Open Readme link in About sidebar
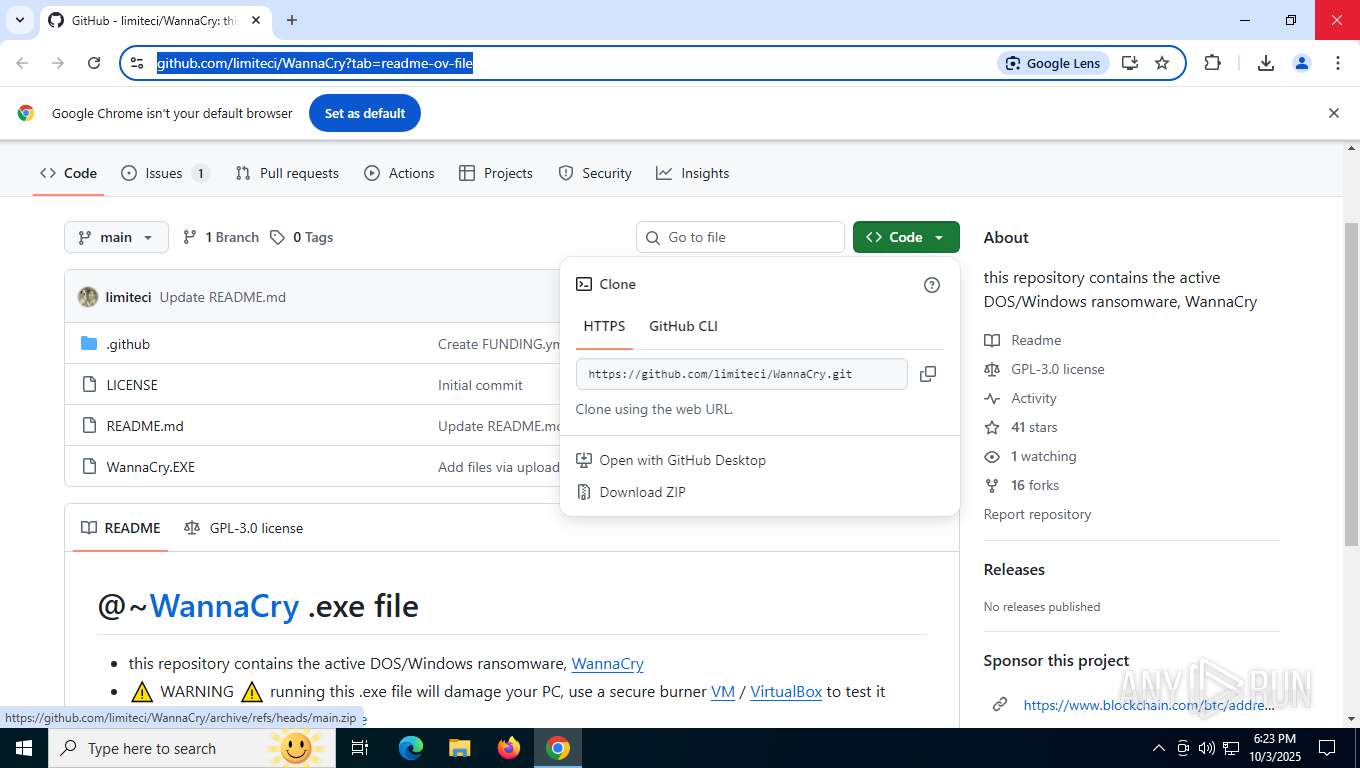1360x768 pixels. 1023,340
